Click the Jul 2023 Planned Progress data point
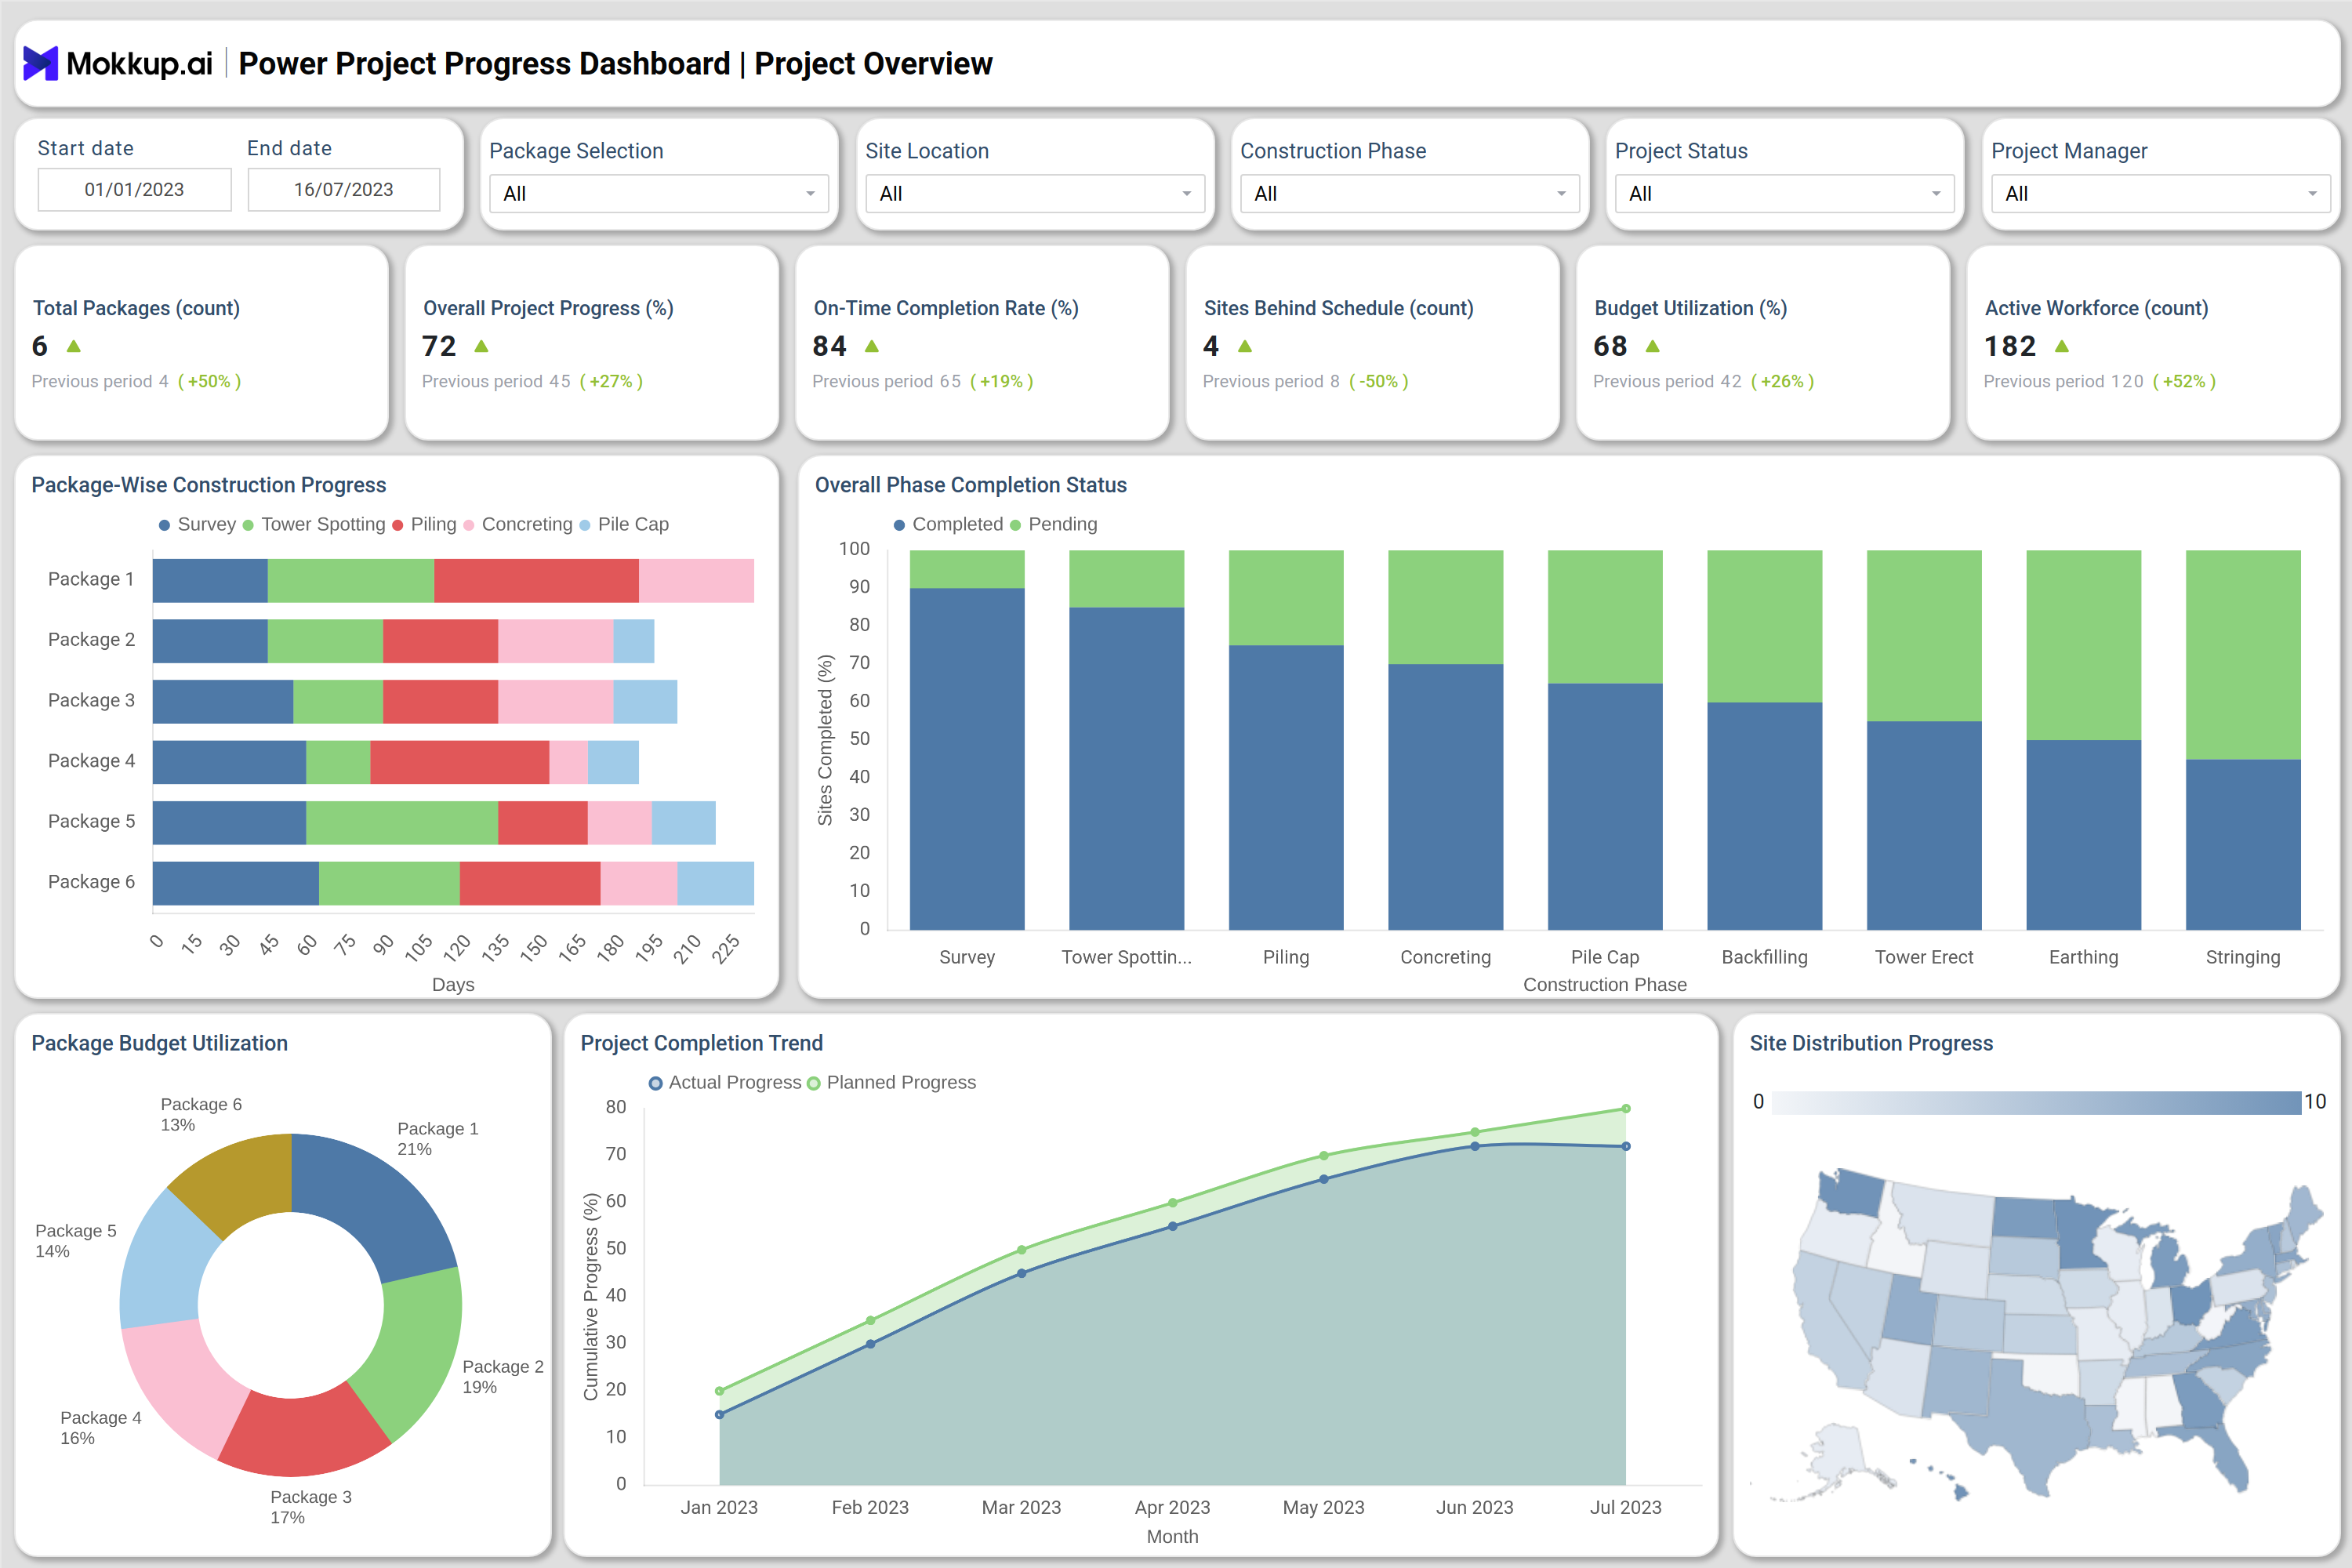The height and width of the screenshot is (1568, 2352). coord(1626,1108)
